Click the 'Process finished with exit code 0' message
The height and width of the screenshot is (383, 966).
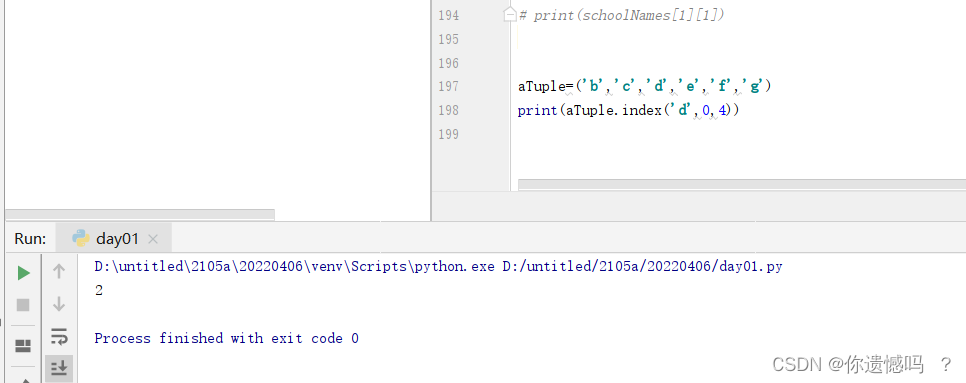point(227,338)
